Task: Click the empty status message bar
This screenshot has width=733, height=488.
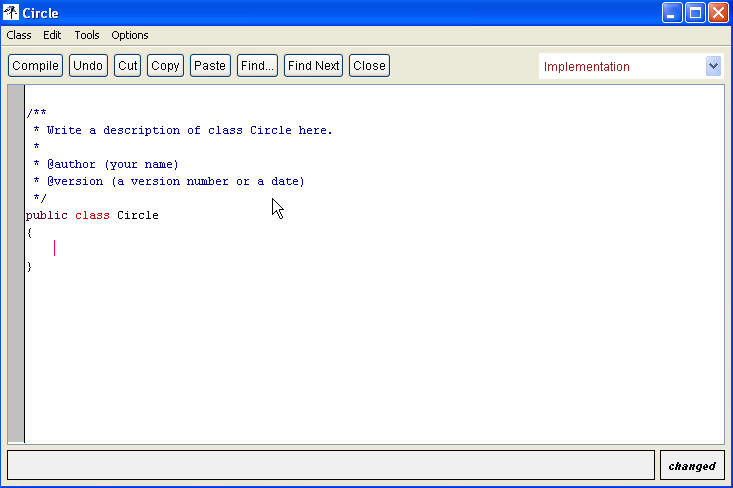Action: 330,466
